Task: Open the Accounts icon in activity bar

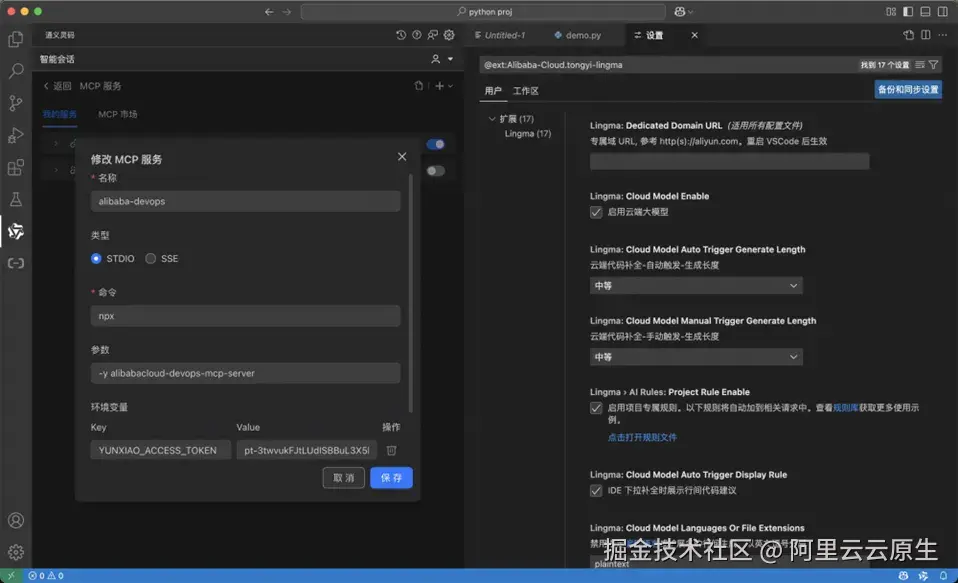Action: click(x=16, y=520)
